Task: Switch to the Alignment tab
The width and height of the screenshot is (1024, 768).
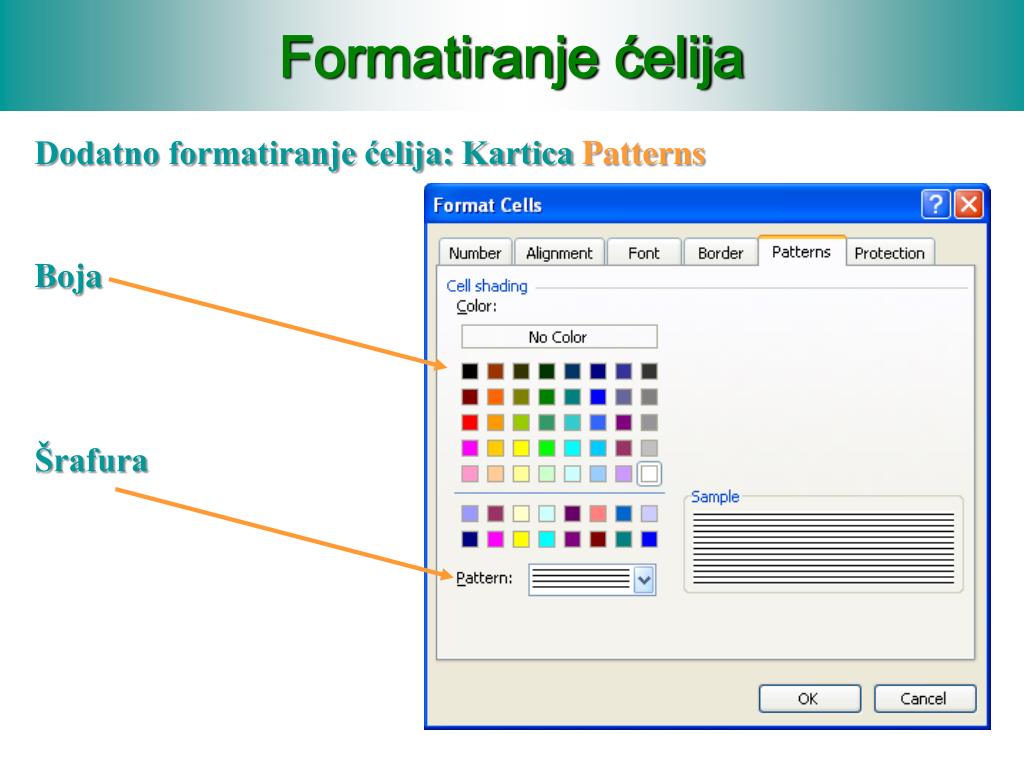Action: [x=559, y=253]
